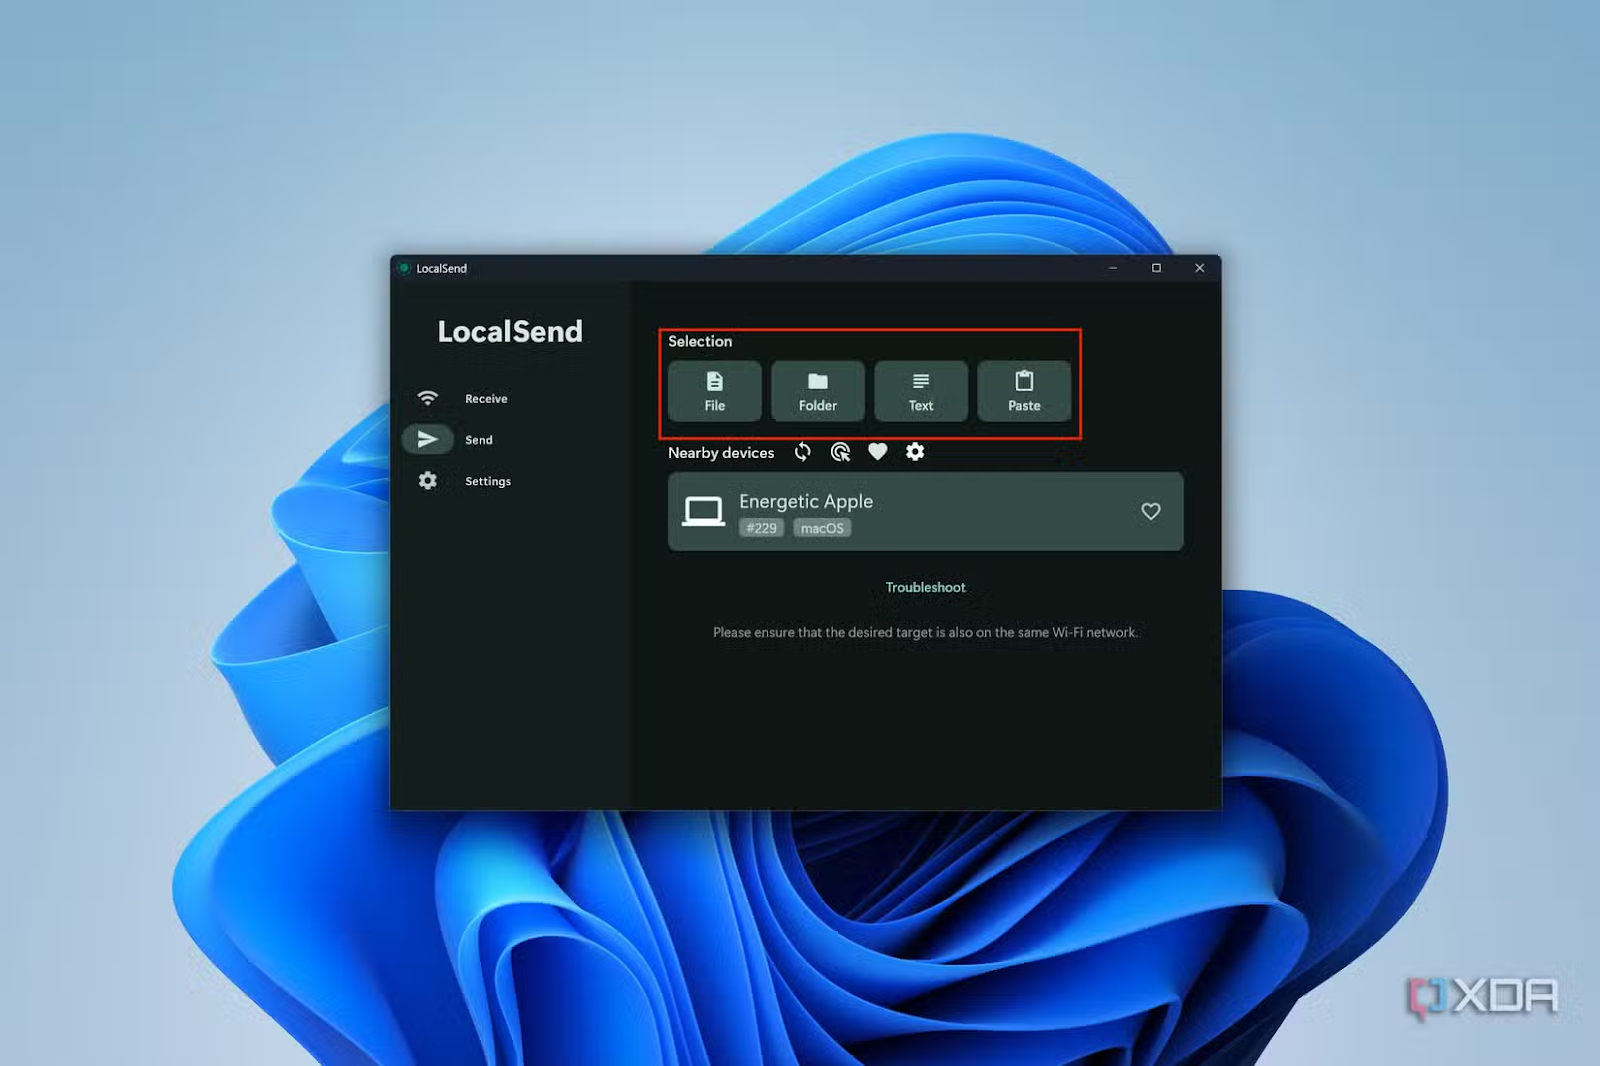This screenshot has height=1066, width=1600.
Task: Open the Troubleshoot link
Action: coord(925,587)
